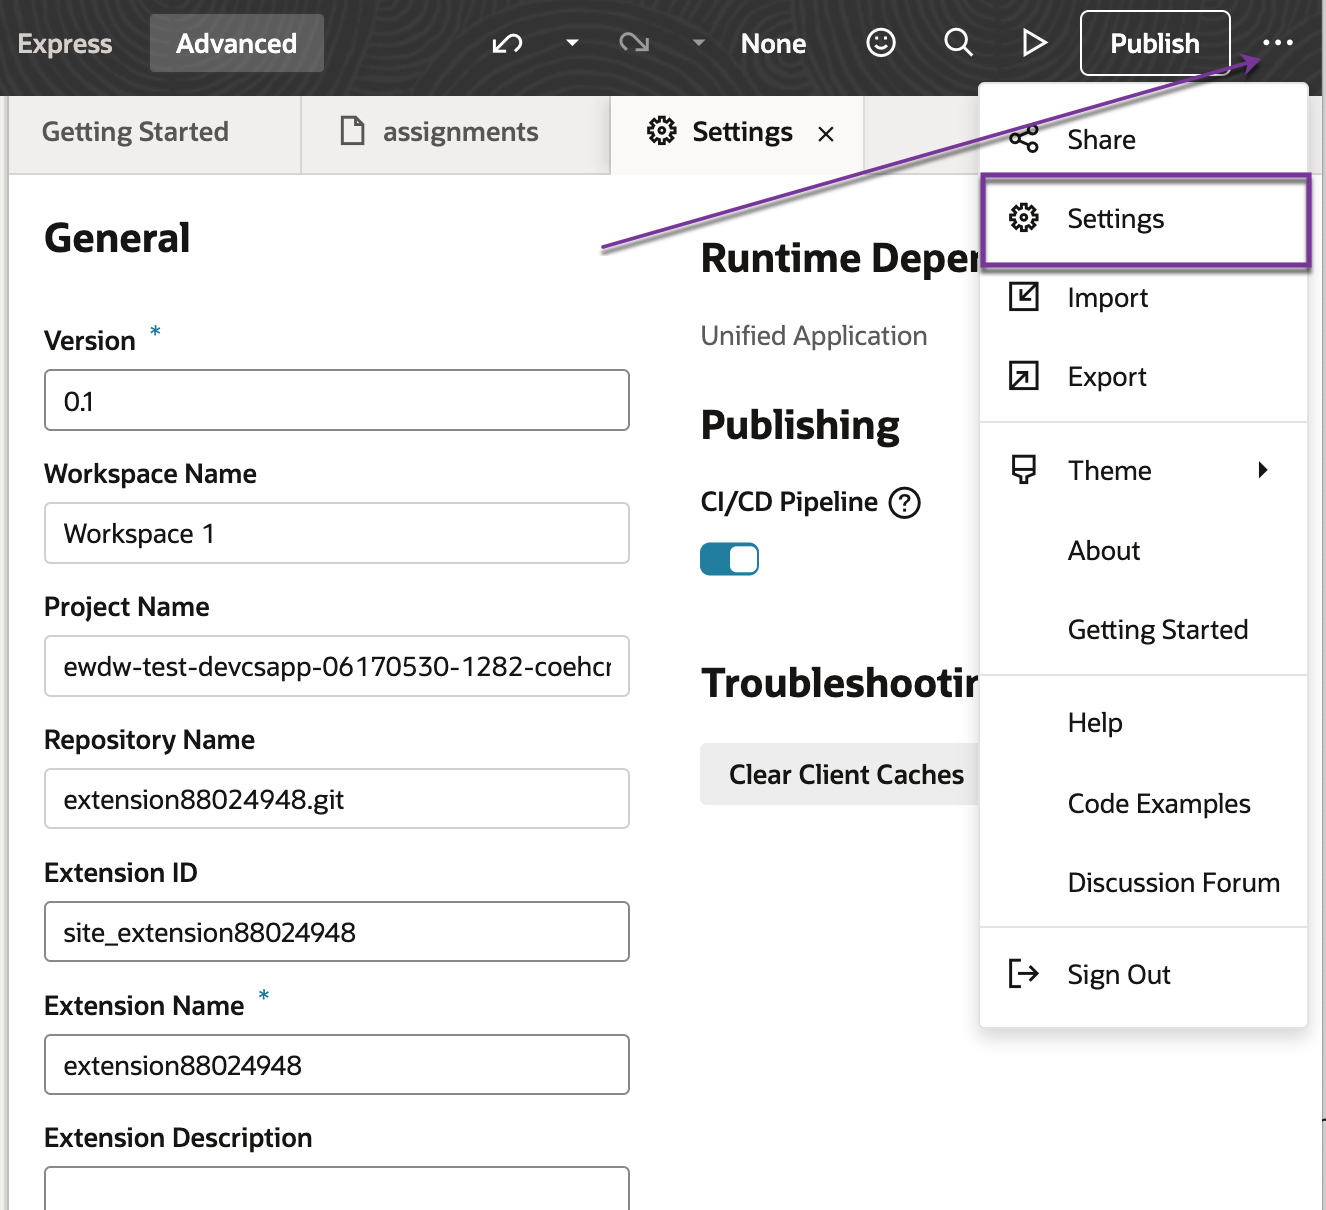The height and width of the screenshot is (1210, 1326).
Task: Click the CI/CD Pipeline help icon
Action: click(x=905, y=502)
